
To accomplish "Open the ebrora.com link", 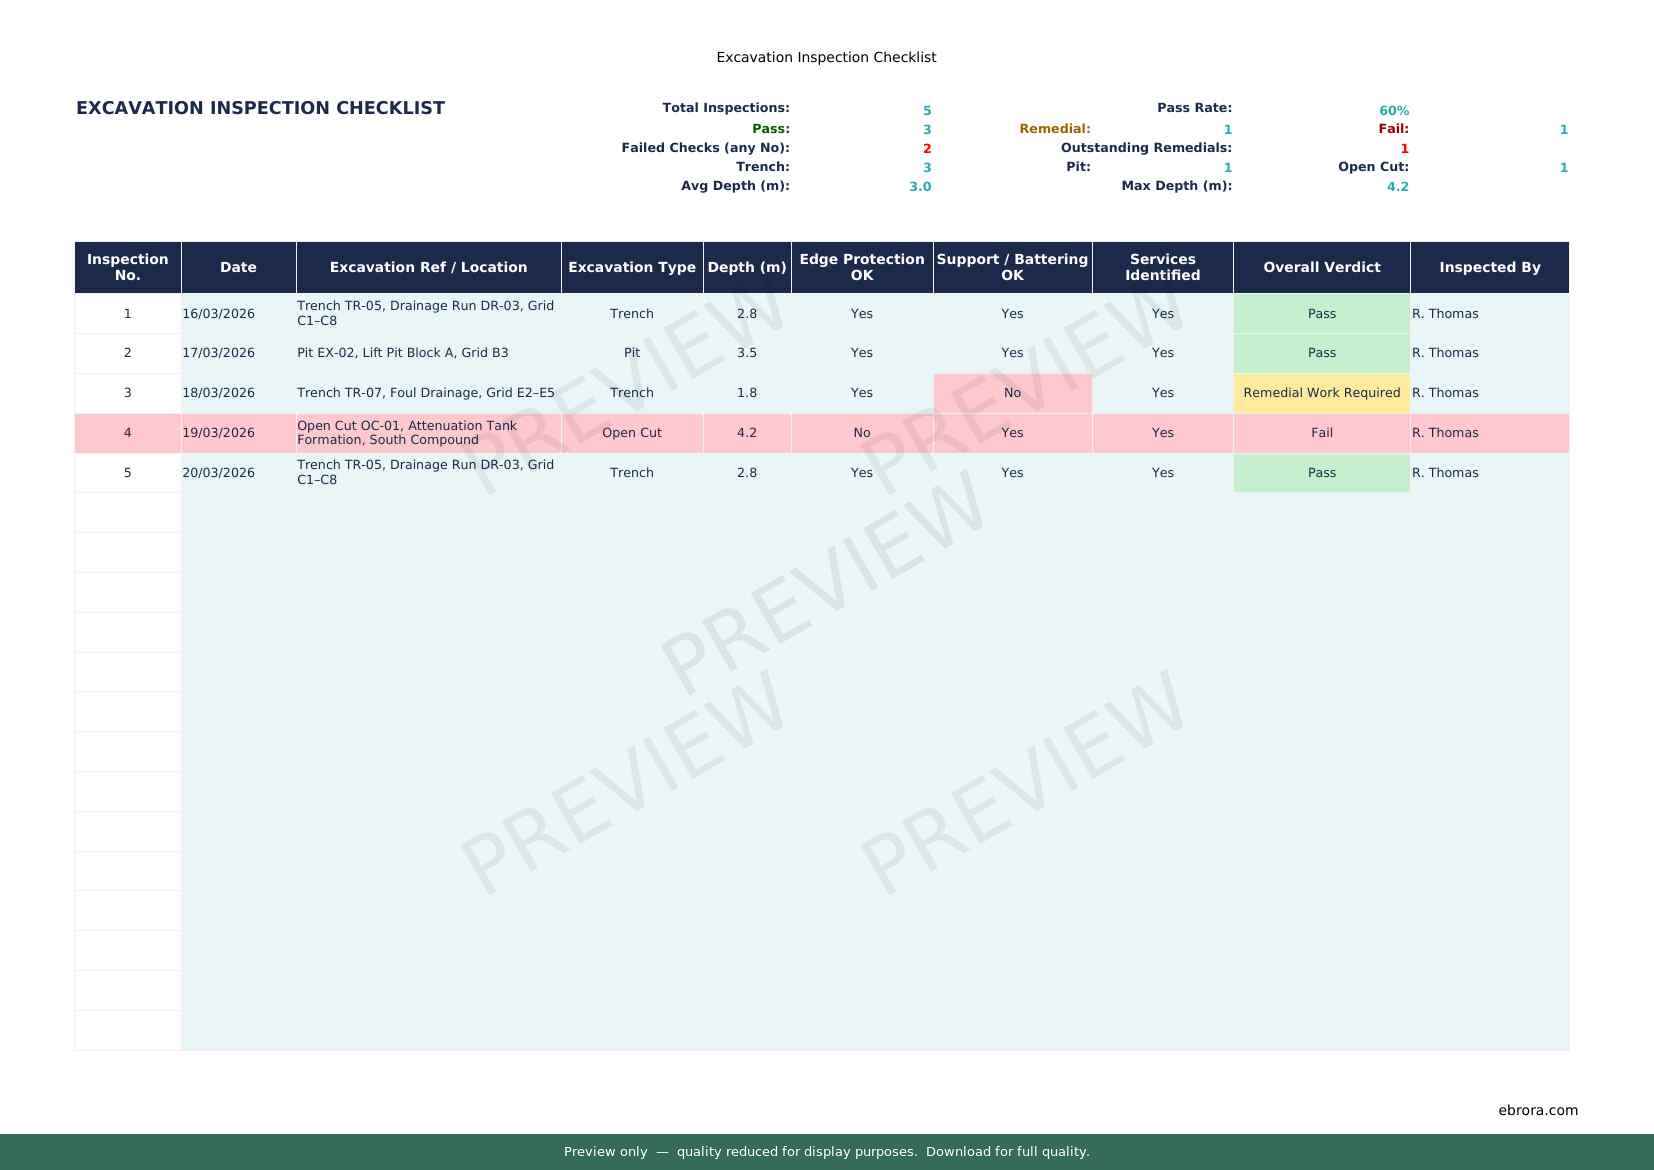I will point(1537,1110).
